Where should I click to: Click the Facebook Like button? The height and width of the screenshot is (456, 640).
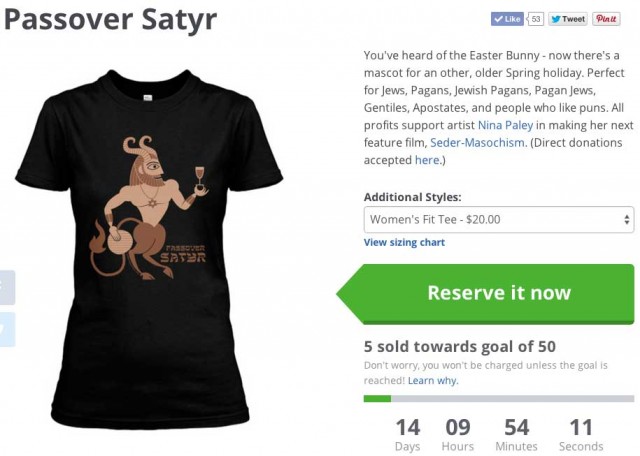point(507,19)
